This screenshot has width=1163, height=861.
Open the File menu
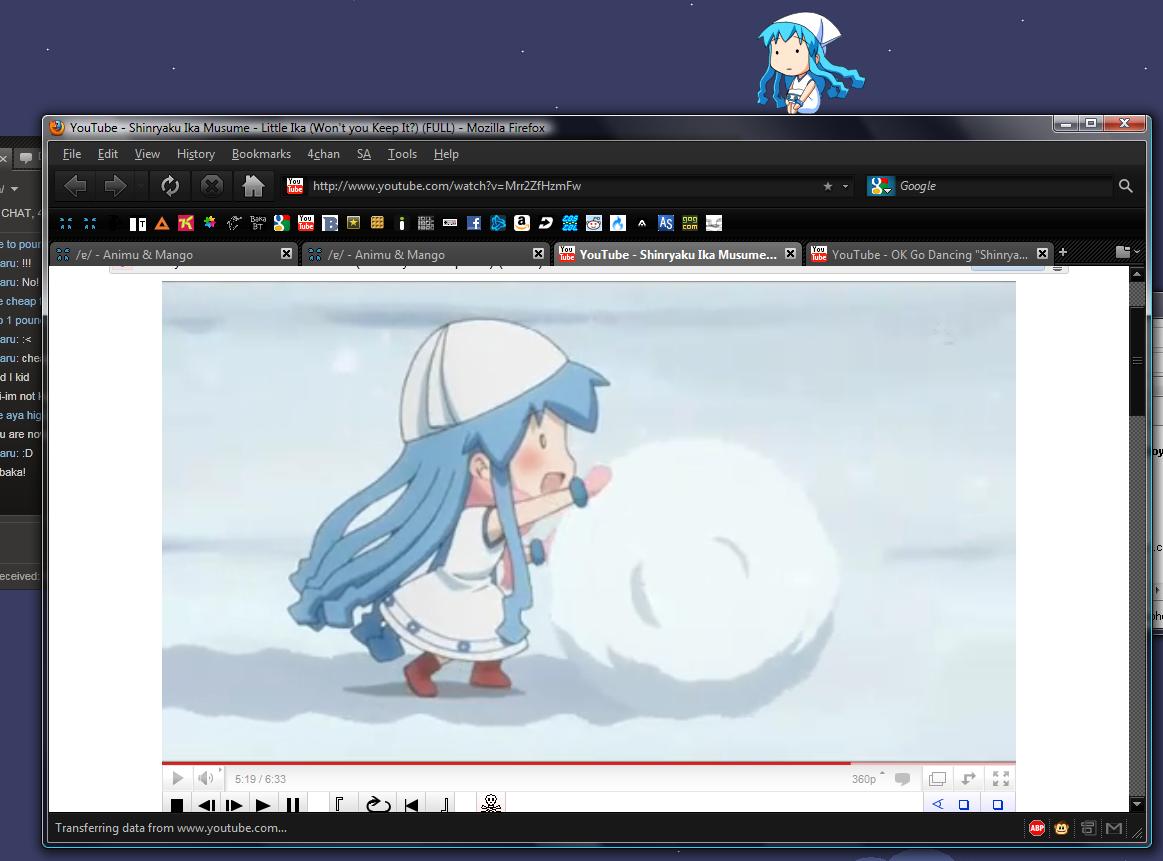click(72, 154)
